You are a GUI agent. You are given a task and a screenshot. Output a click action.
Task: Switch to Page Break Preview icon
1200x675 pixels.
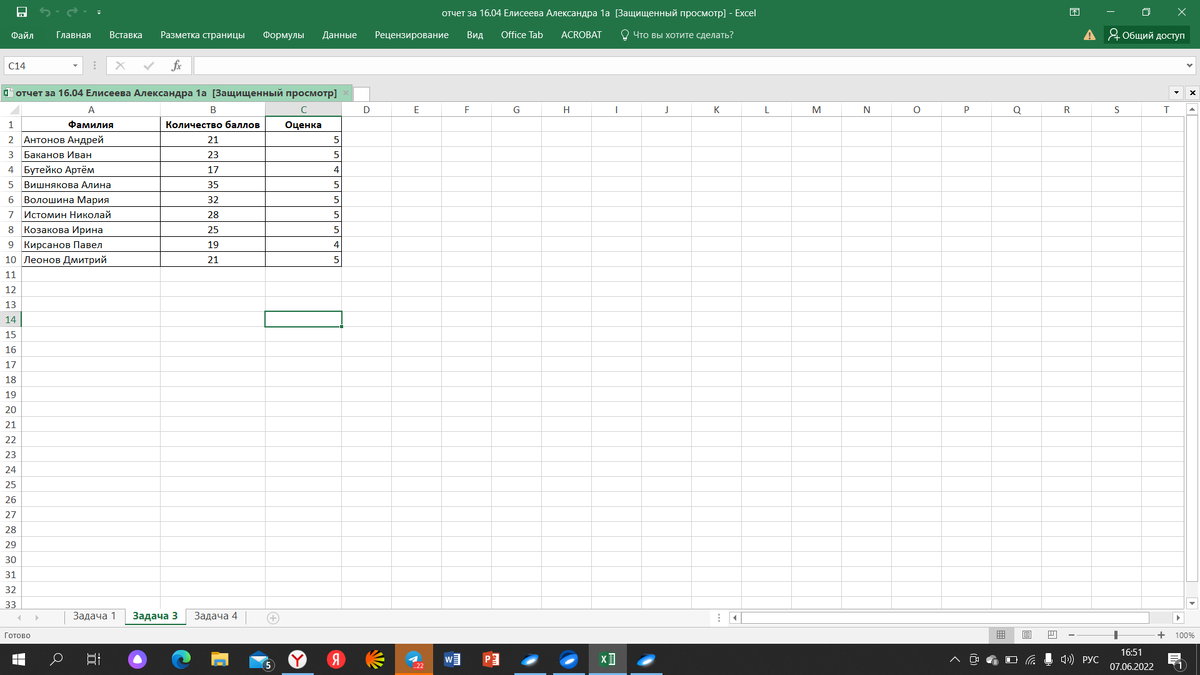pyautogui.click(x=1052, y=635)
